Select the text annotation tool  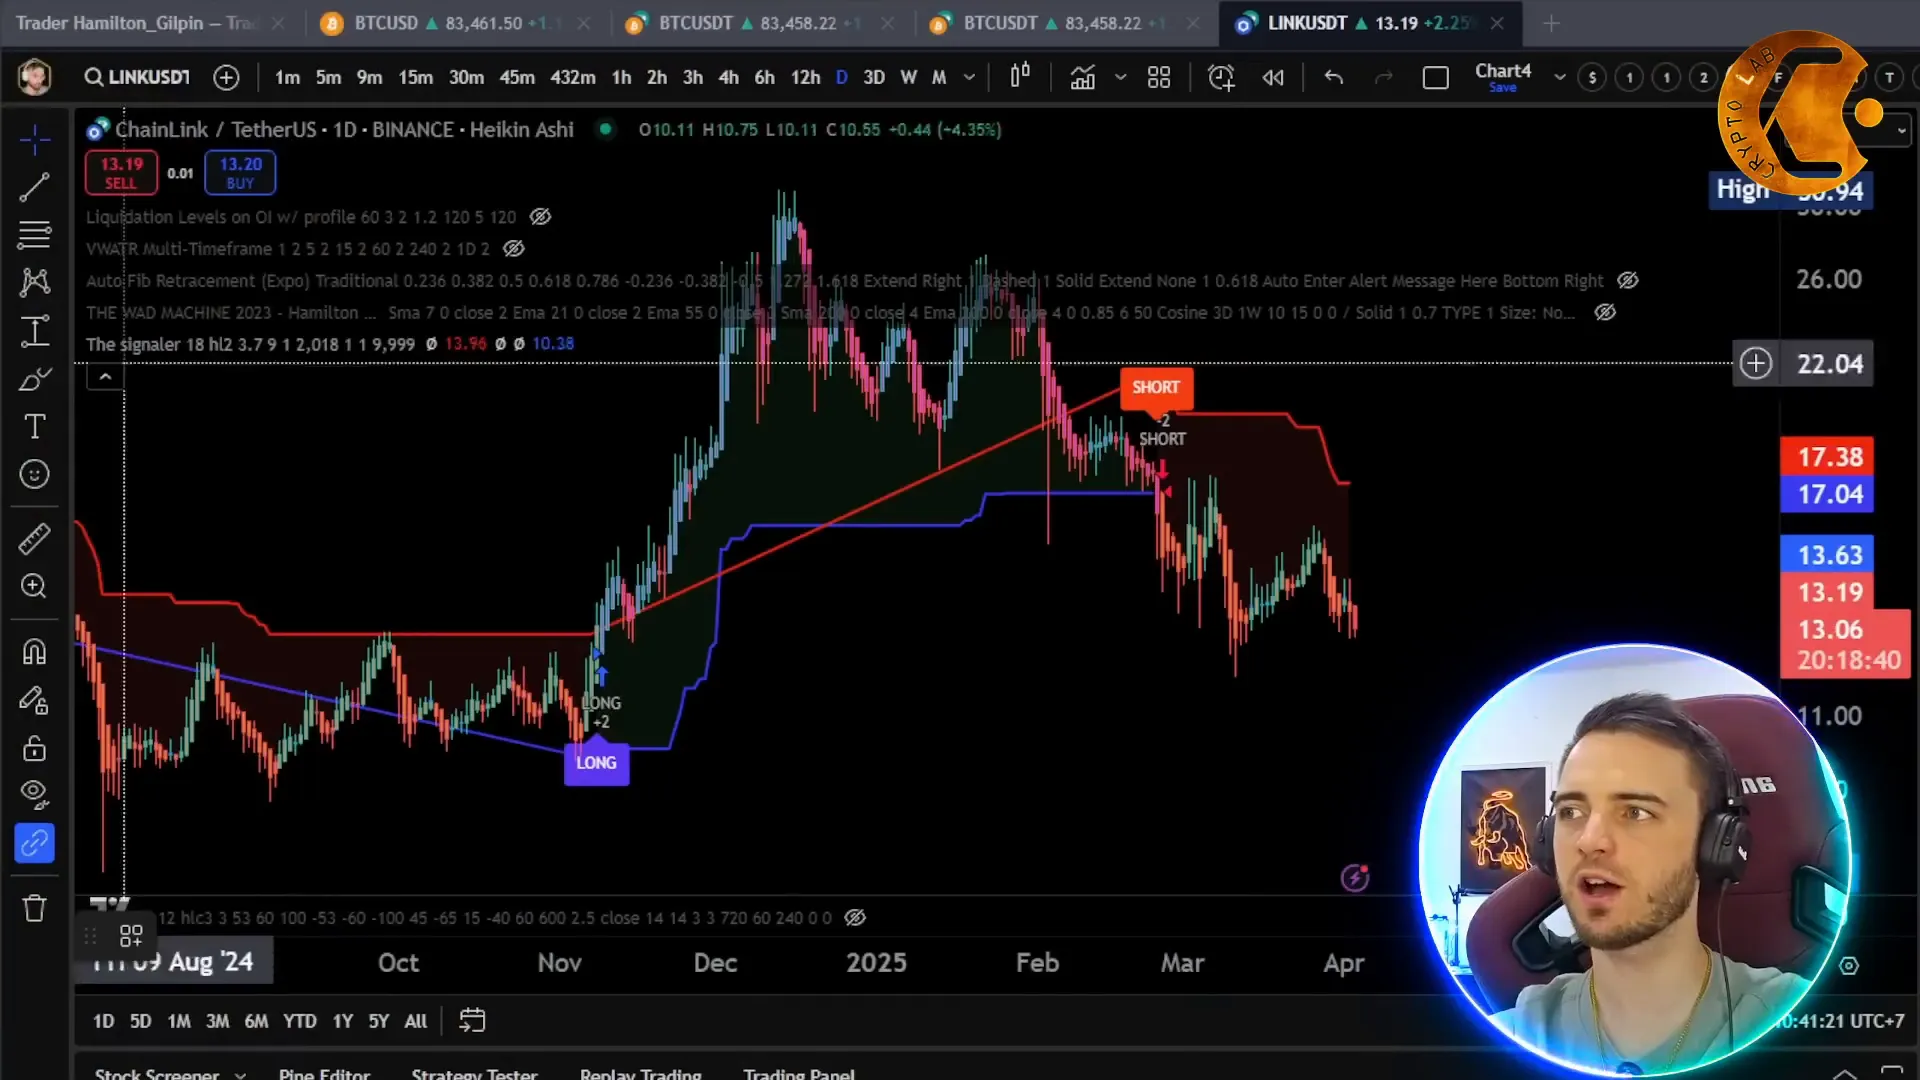pyautogui.click(x=34, y=427)
